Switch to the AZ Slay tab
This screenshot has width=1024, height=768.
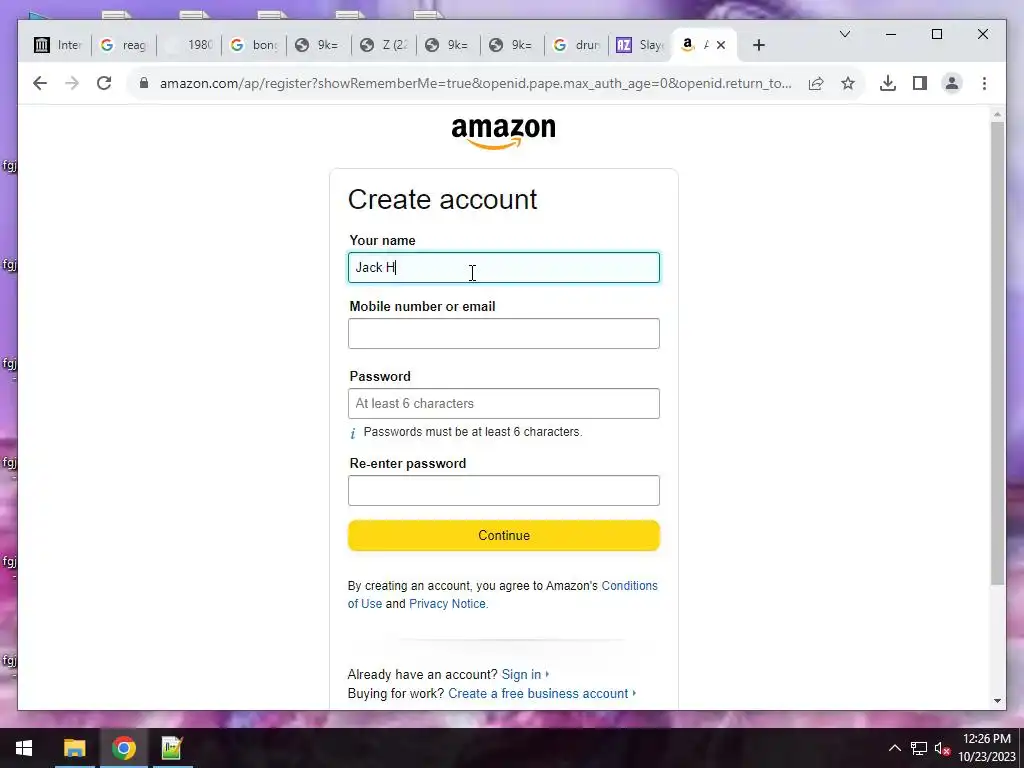[640, 45]
